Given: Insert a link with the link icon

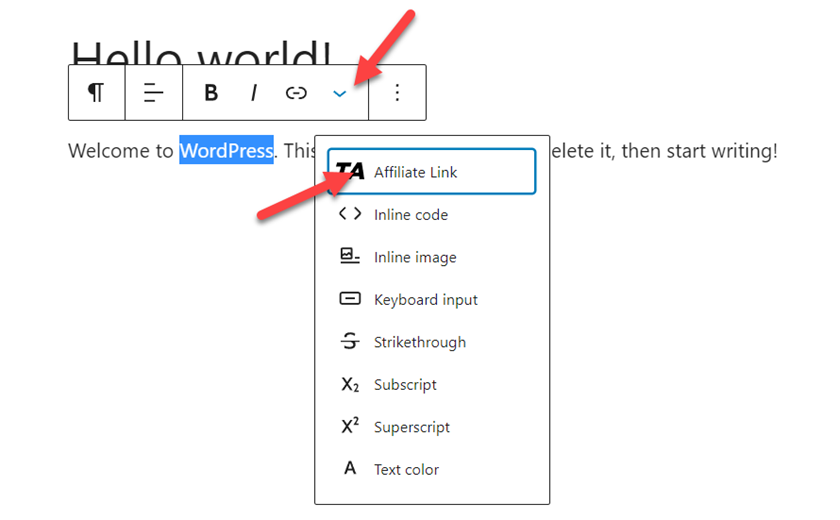Looking at the screenshot, I should pos(296,93).
